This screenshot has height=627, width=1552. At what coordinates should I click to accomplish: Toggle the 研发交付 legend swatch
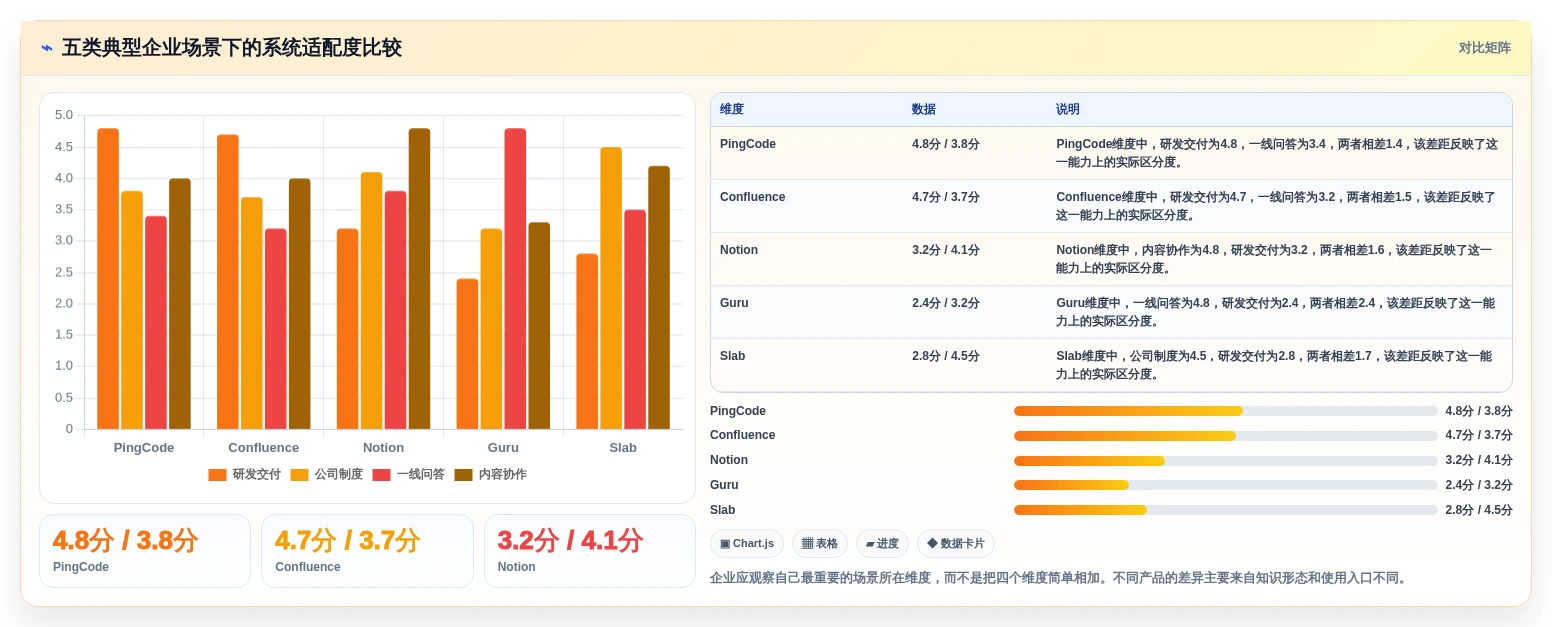(x=217, y=475)
